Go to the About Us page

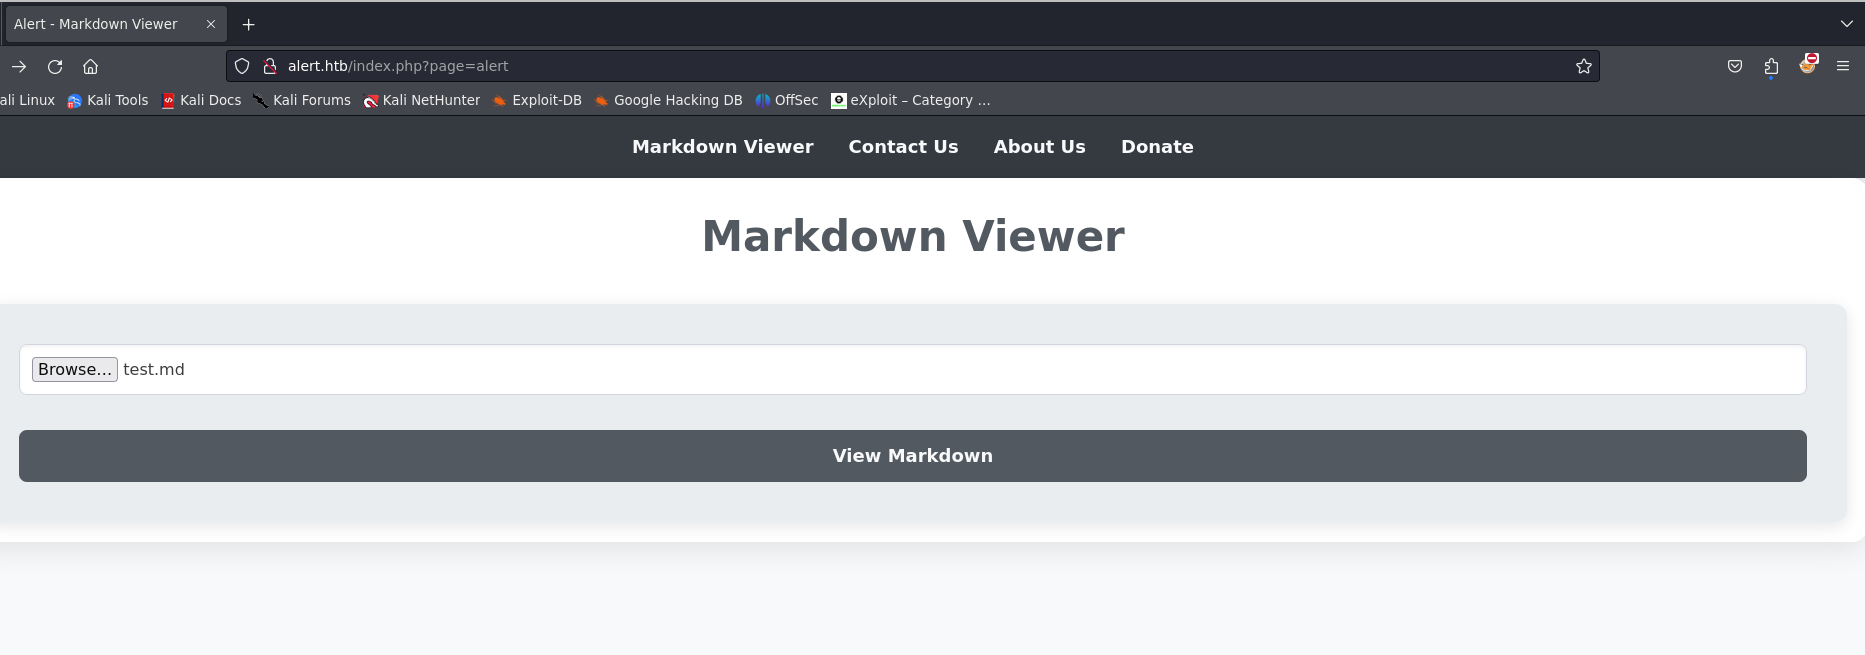[1039, 147]
